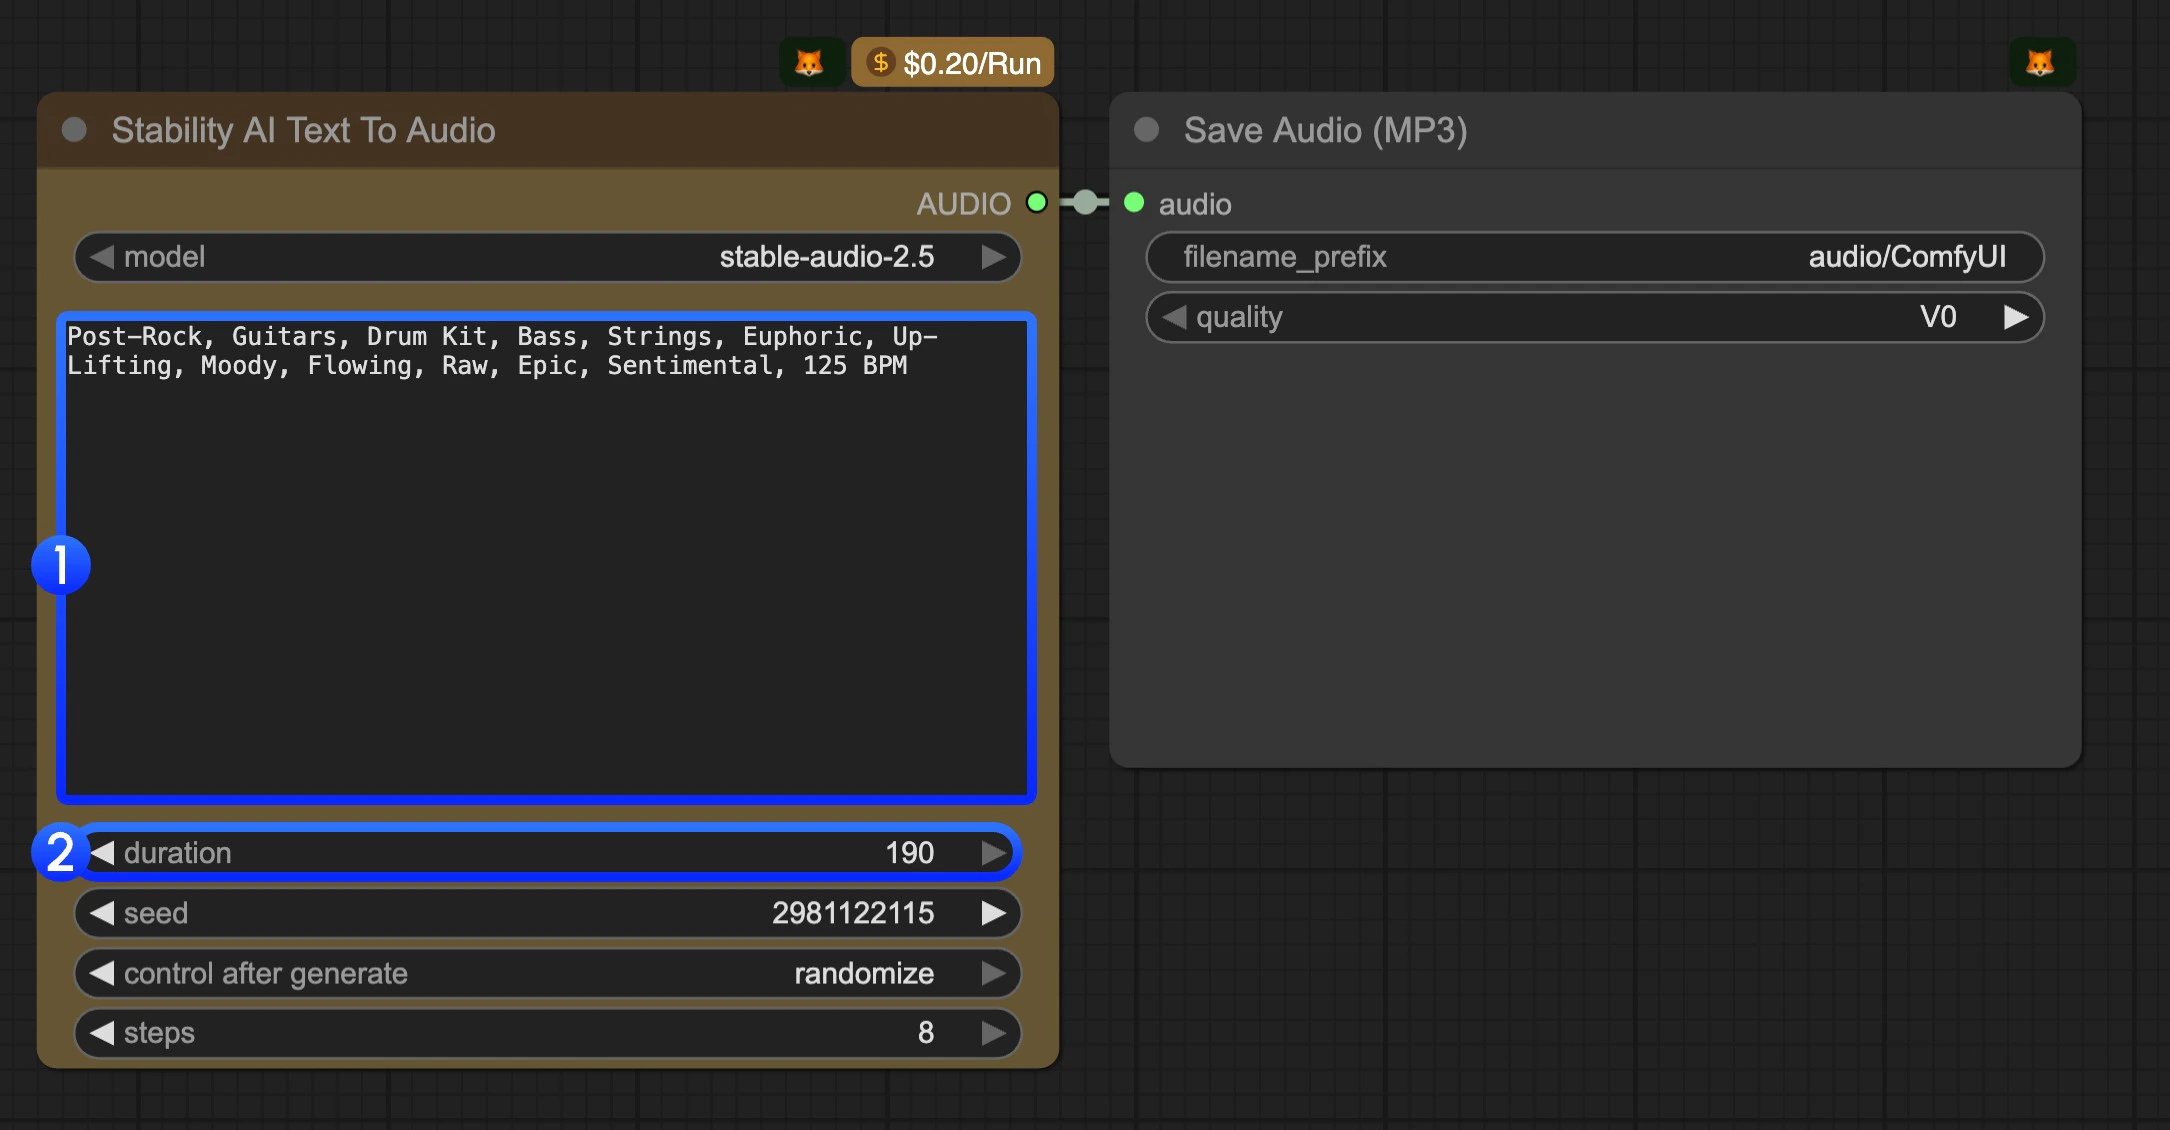2170x1130 pixels.
Task: Decrement the seed value
Action: (x=102, y=913)
